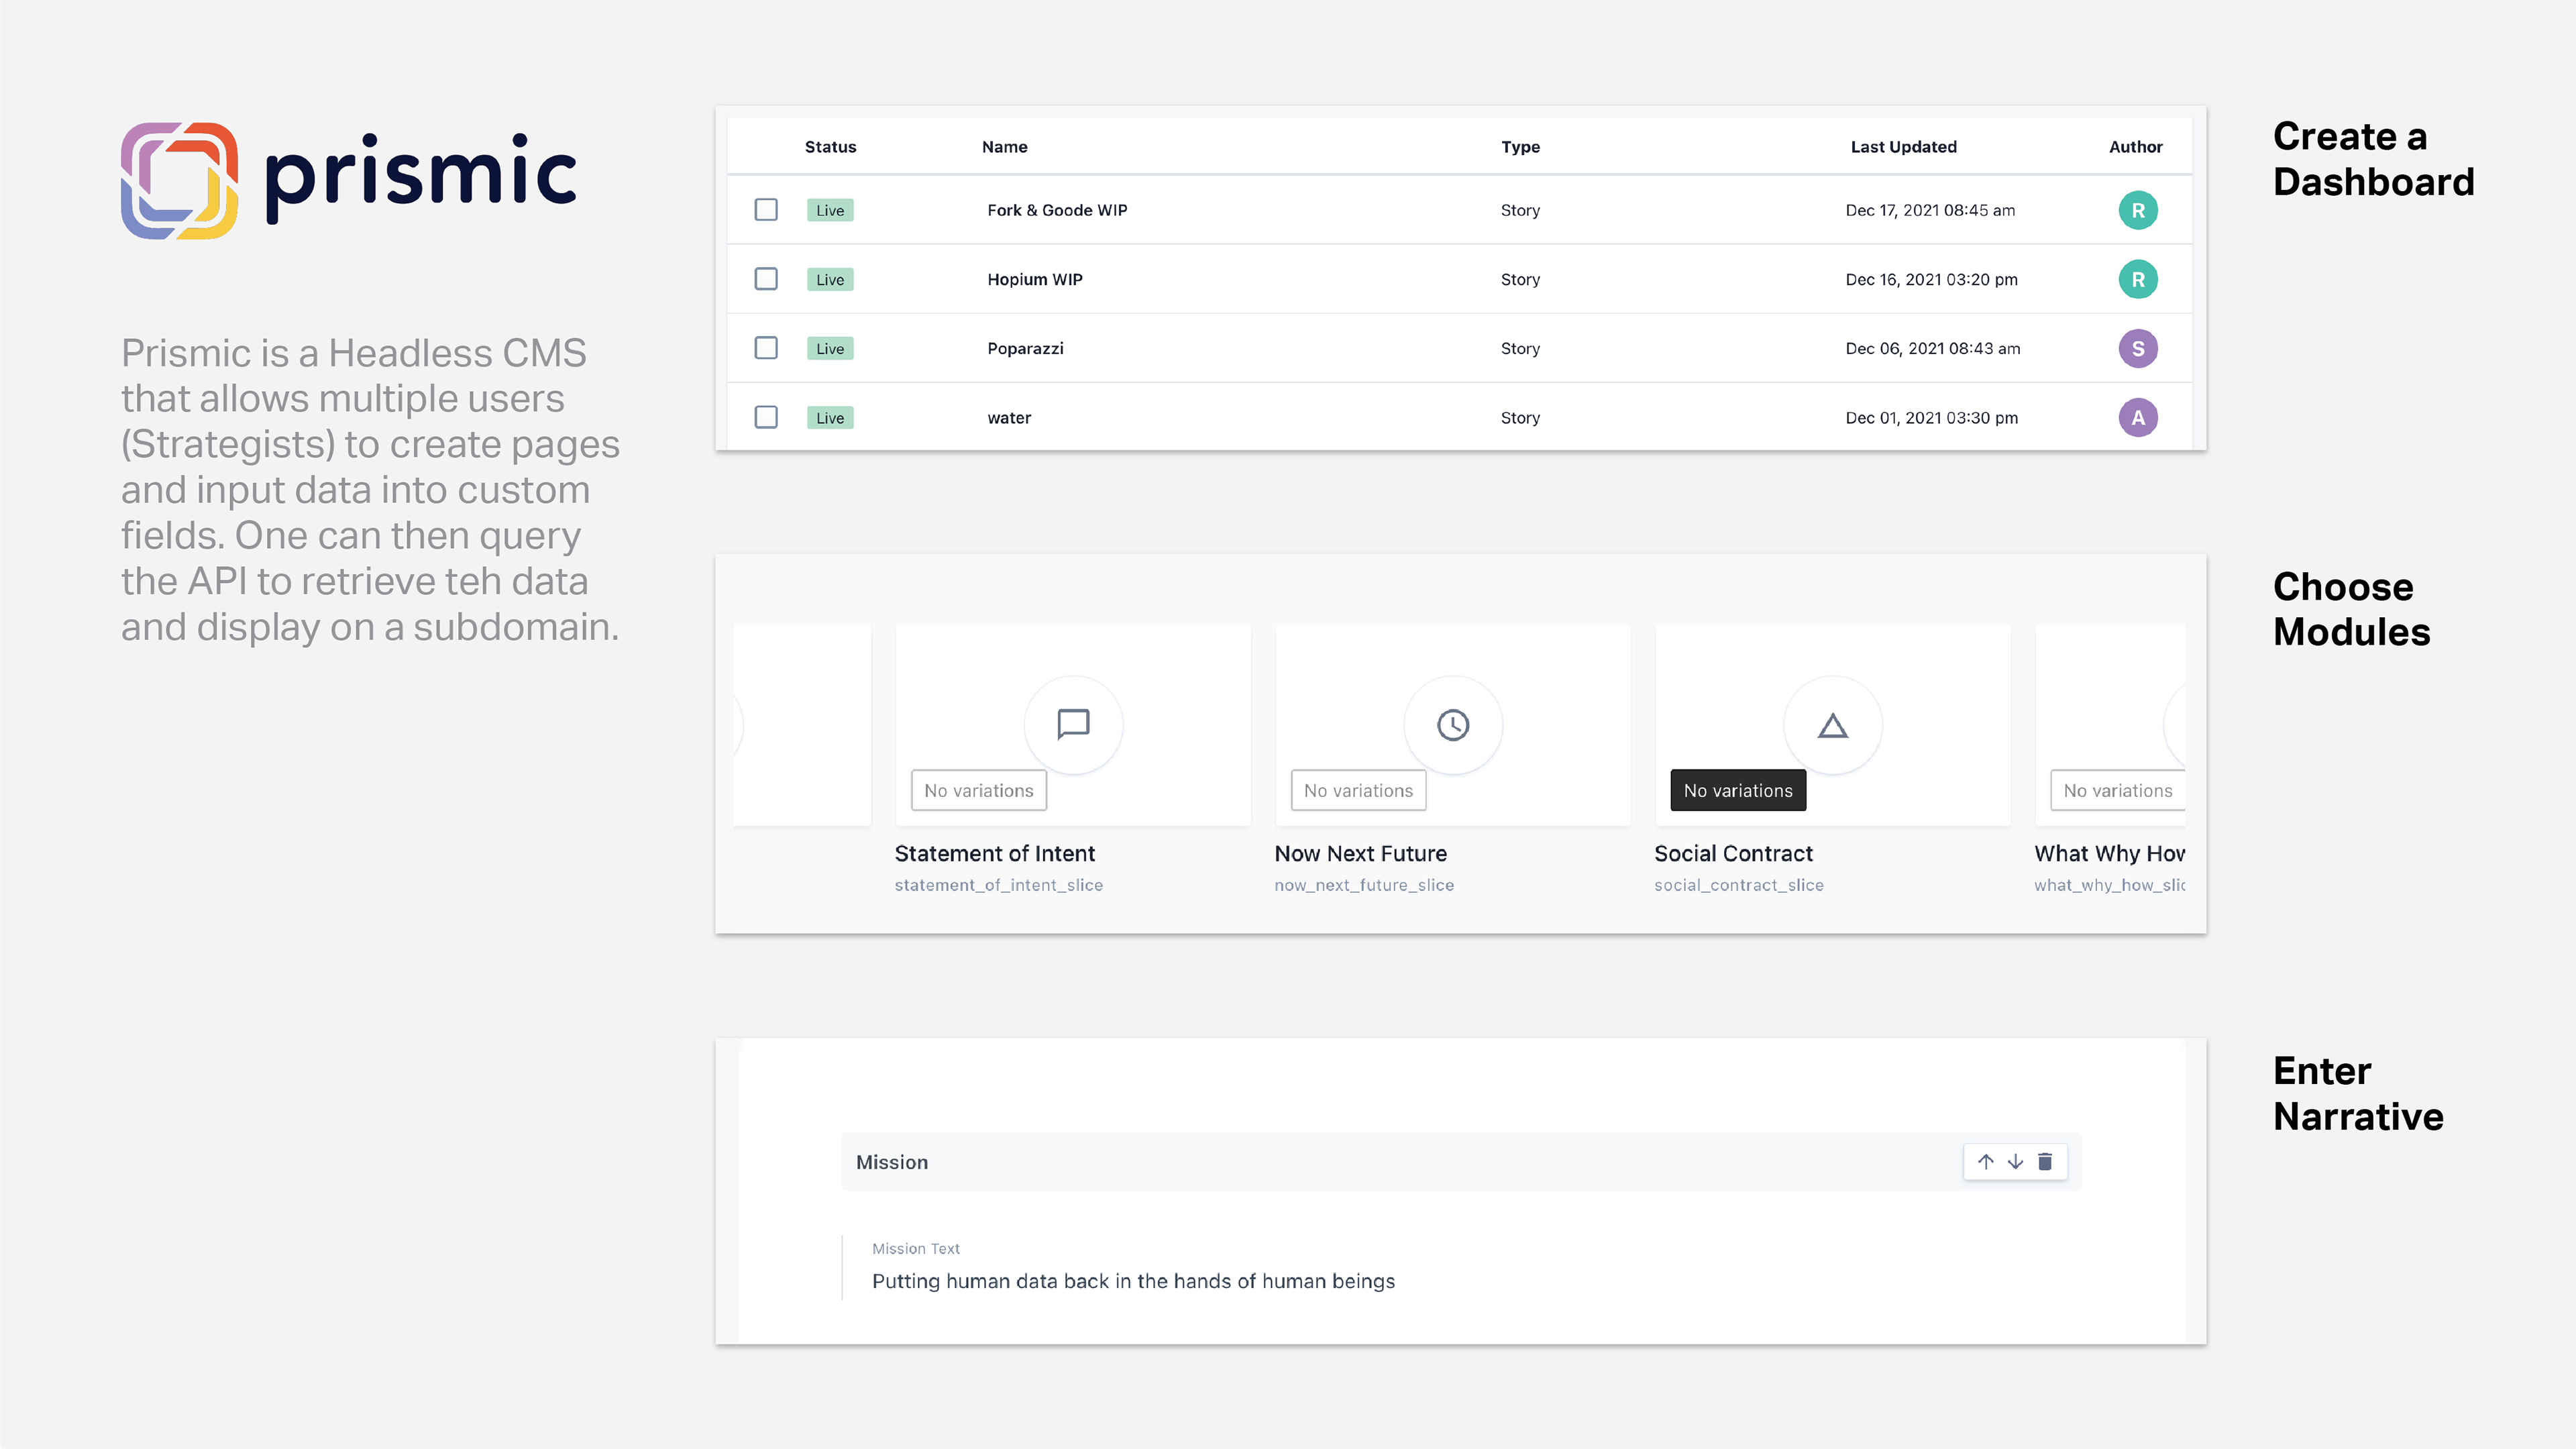Image resolution: width=2576 pixels, height=1449 pixels.
Task: Click the Author column header
Action: [x=2136, y=147]
